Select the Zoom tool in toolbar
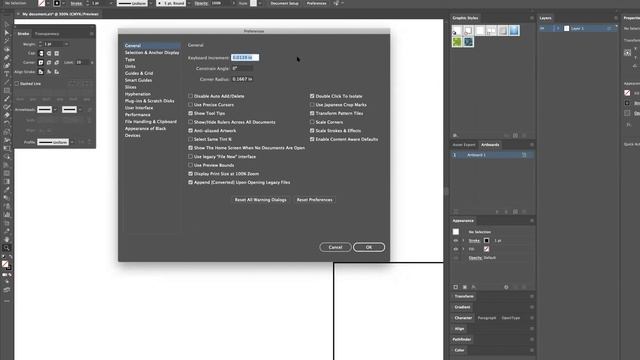Viewport: 640px width, 360px height. 7,248
